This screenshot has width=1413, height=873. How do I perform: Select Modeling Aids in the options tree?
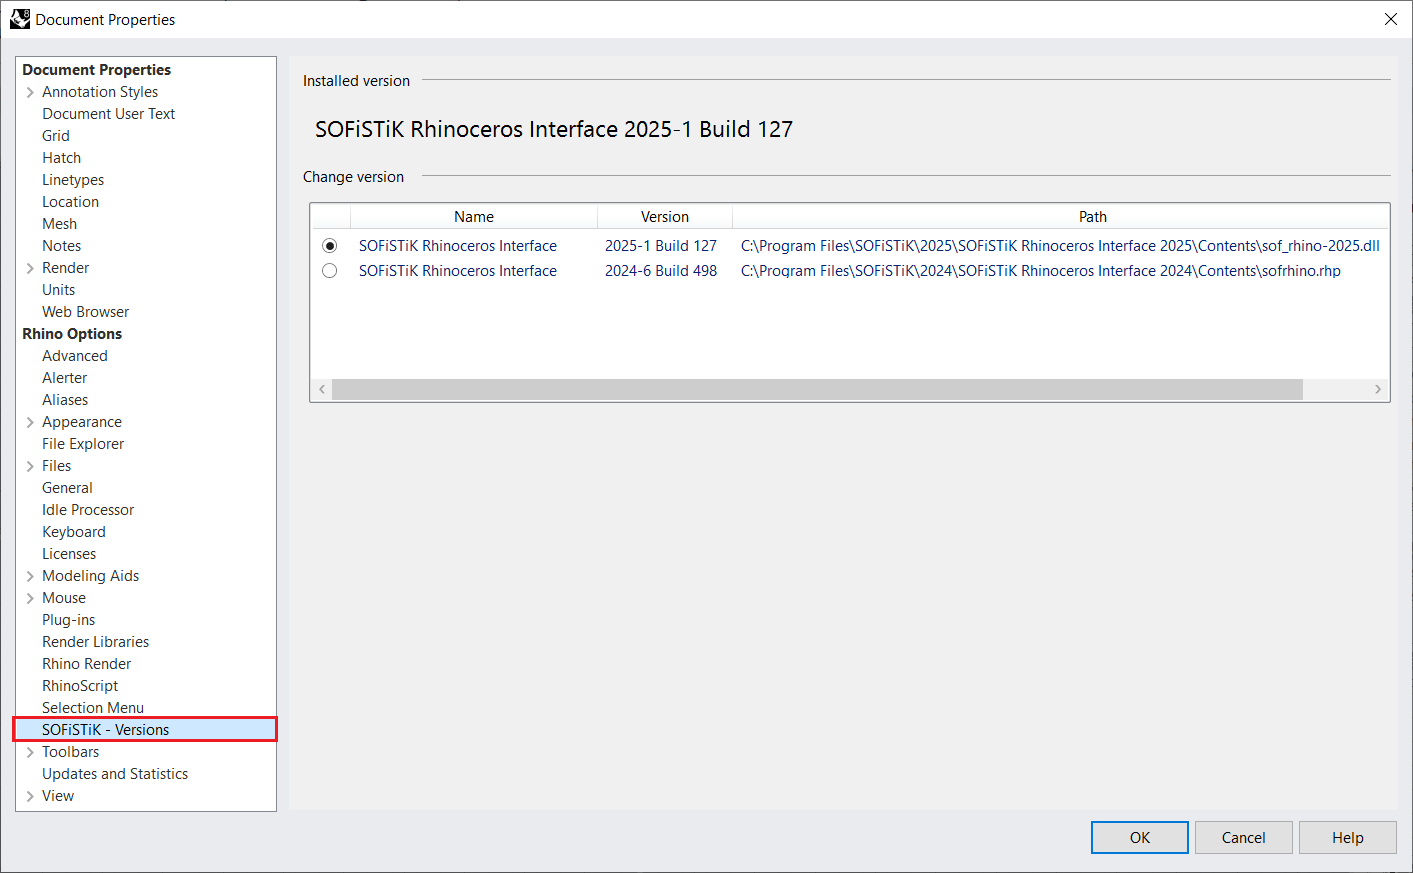[x=91, y=576]
